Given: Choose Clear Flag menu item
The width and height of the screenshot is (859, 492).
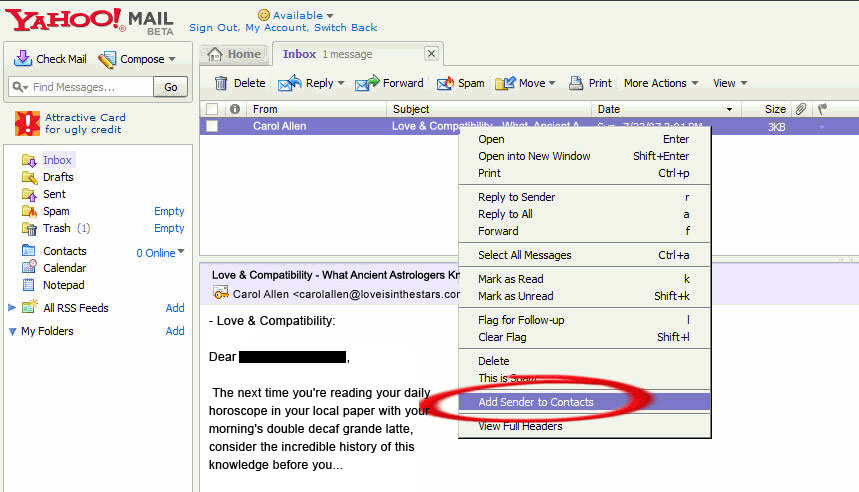Looking at the screenshot, I should tap(584, 337).
